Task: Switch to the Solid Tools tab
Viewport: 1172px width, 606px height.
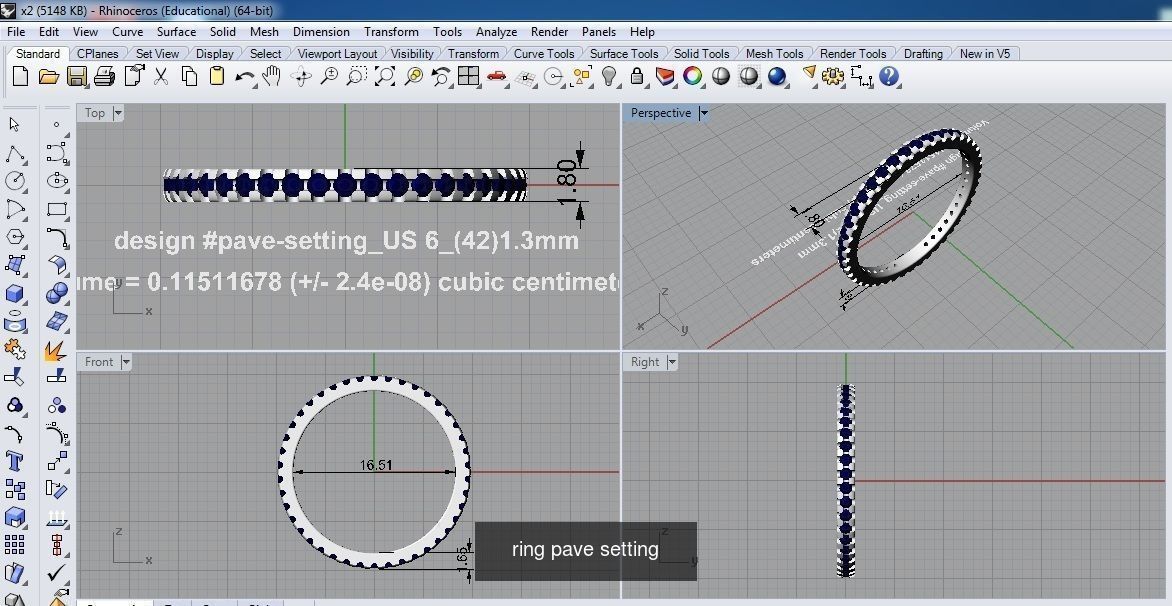Action: pos(701,54)
